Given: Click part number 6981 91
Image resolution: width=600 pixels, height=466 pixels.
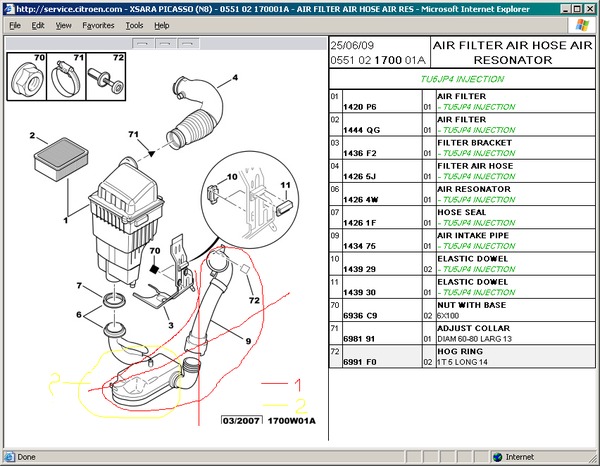Looking at the screenshot, I should (x=359, y=339).
